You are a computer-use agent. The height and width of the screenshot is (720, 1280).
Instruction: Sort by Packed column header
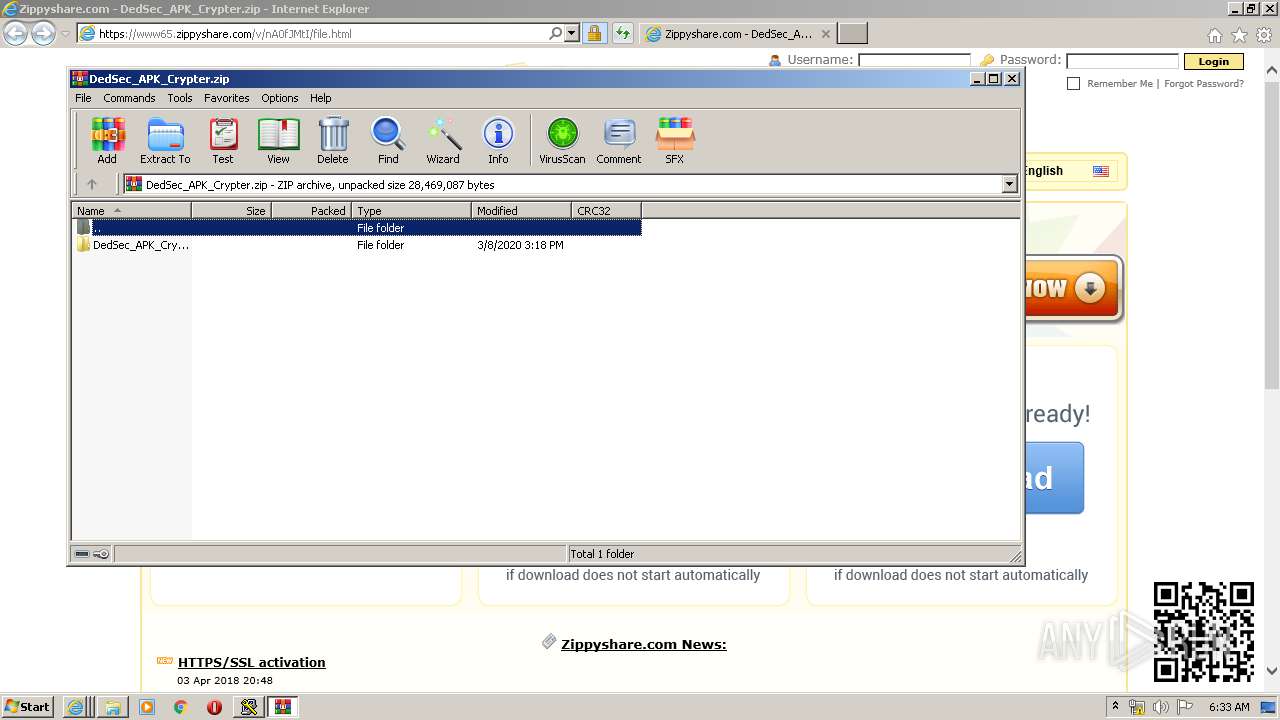pos(311,210)
